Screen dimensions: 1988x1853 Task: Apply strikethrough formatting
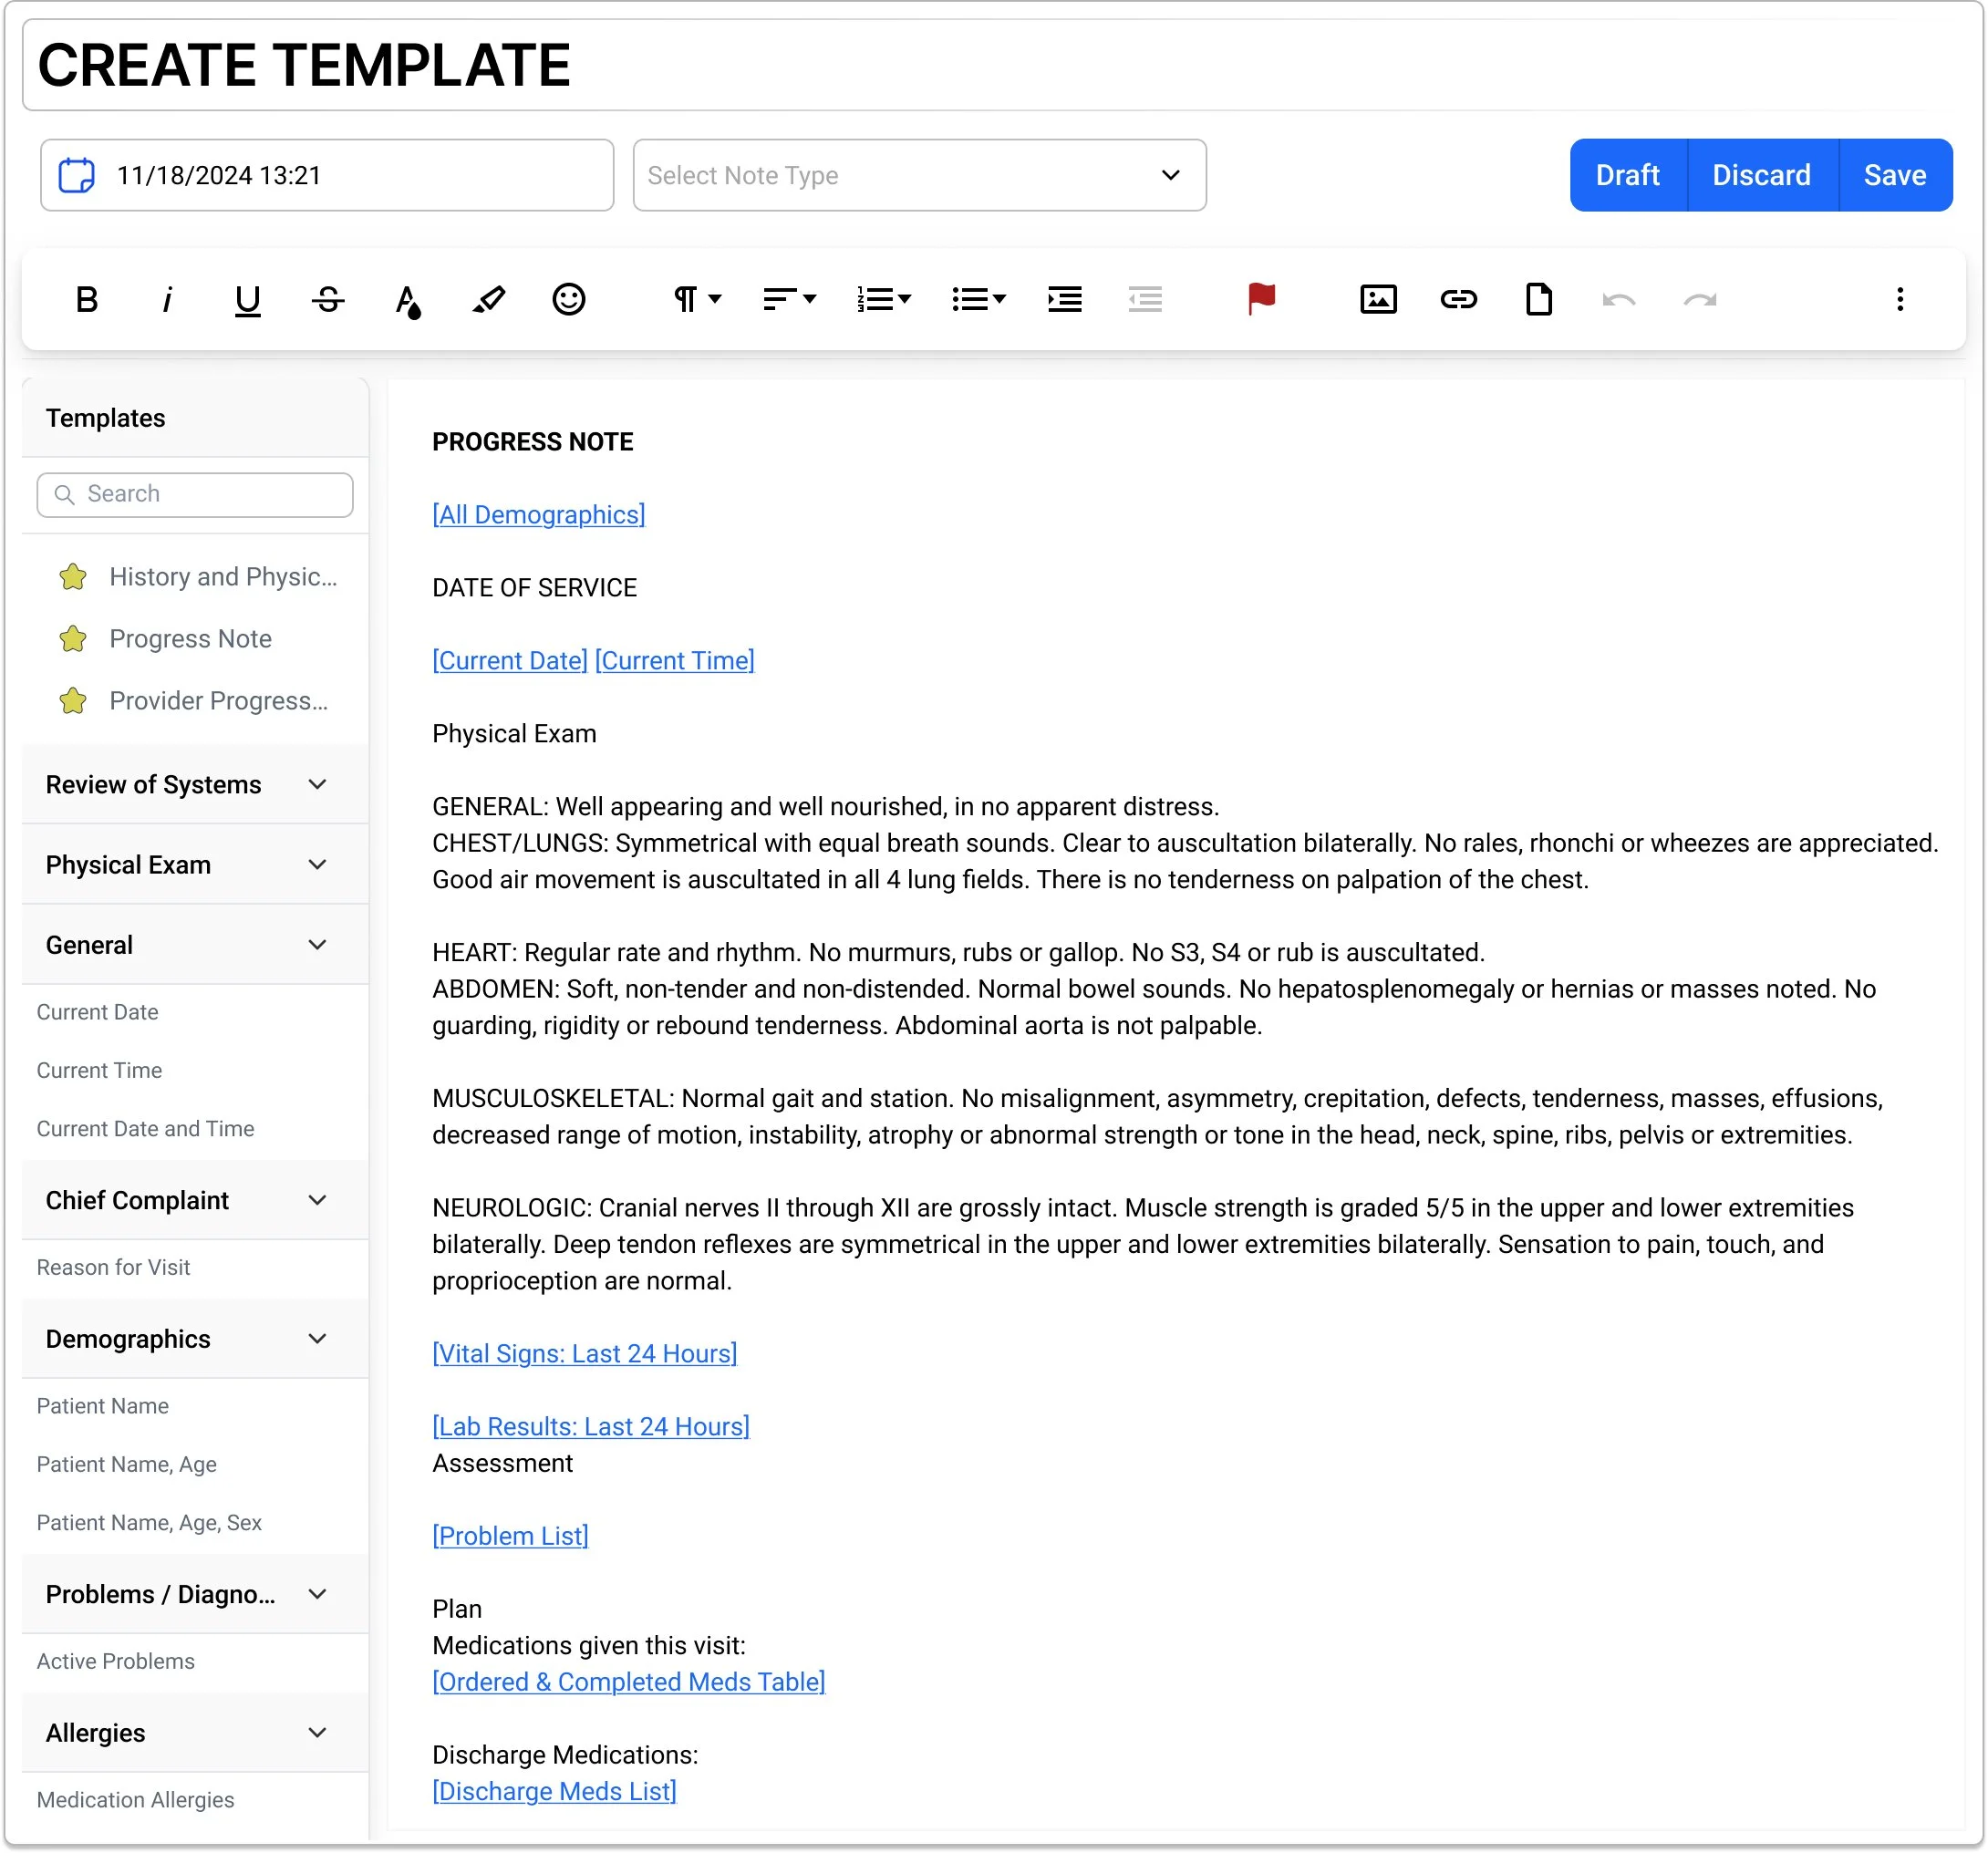tap(328, 299)
